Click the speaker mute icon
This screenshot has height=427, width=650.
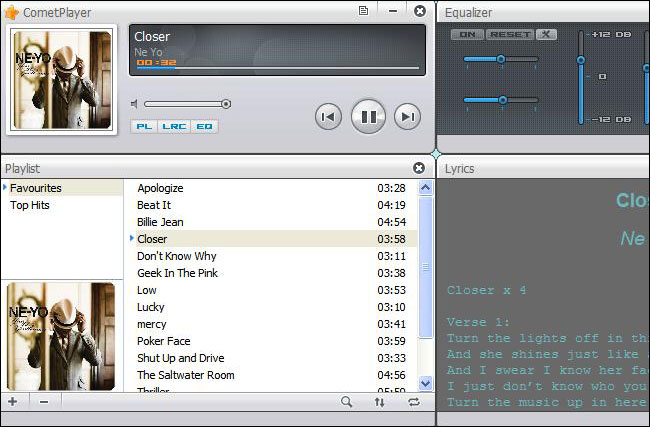click(135, 104)
